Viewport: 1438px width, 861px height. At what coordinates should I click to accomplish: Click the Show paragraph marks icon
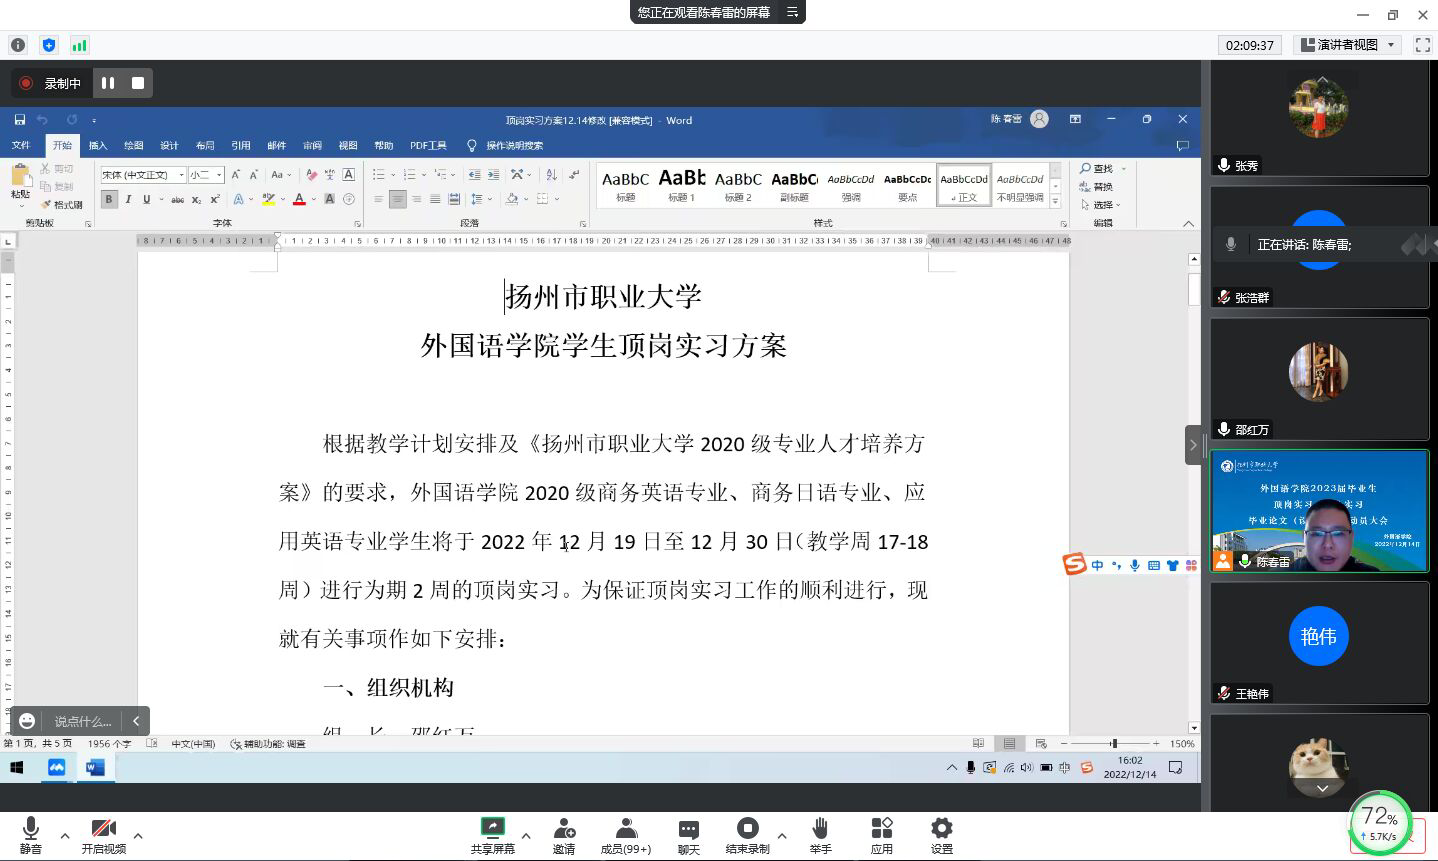click(x=574, y=175)
